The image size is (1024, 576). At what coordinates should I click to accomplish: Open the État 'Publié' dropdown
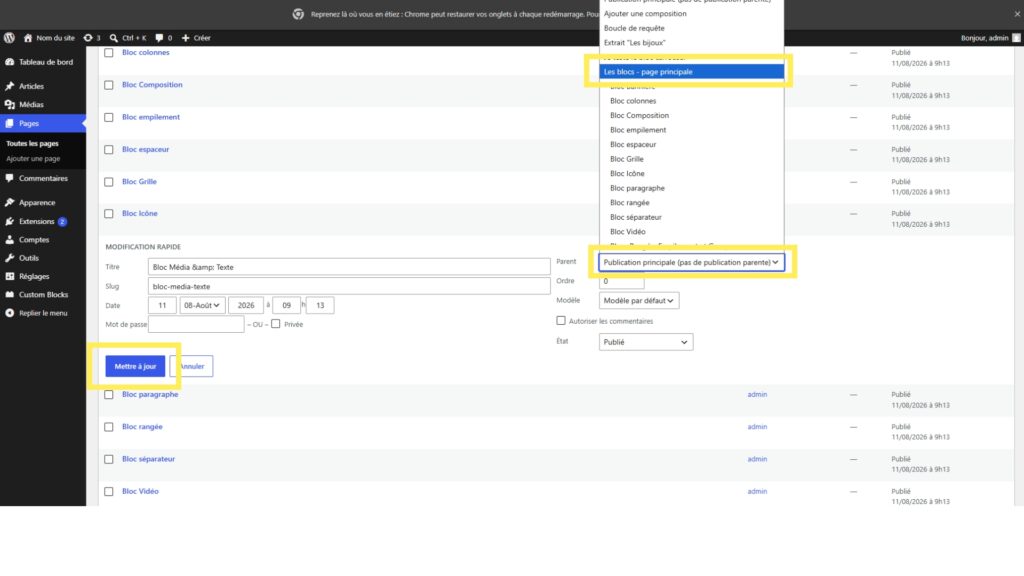point(646,342)
